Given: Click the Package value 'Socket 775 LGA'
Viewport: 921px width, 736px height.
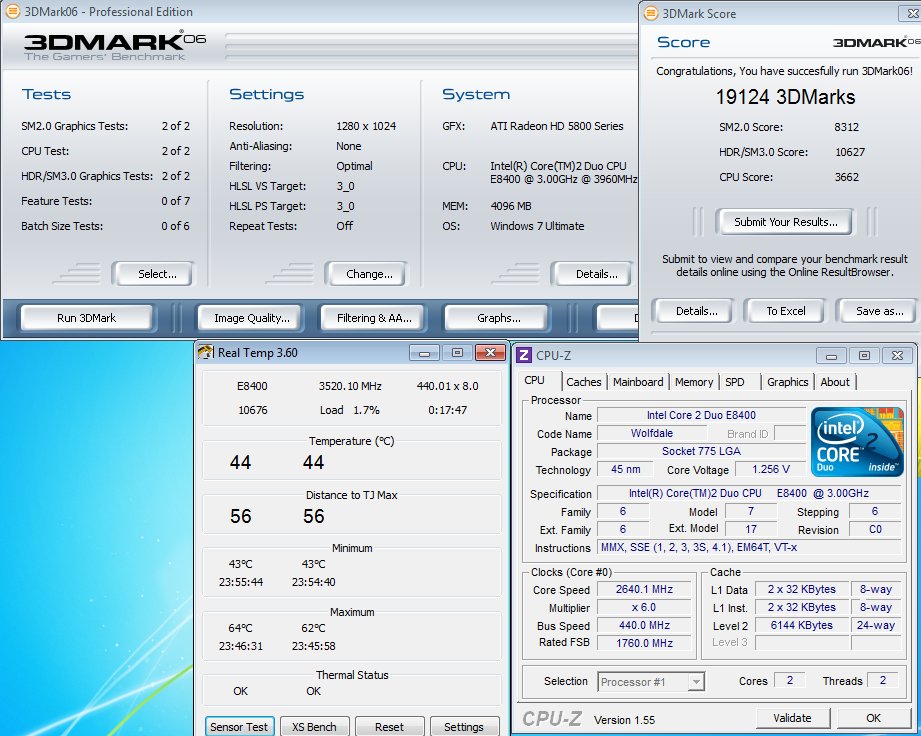Looking at the screenshot, I should (x=701, y=451).
